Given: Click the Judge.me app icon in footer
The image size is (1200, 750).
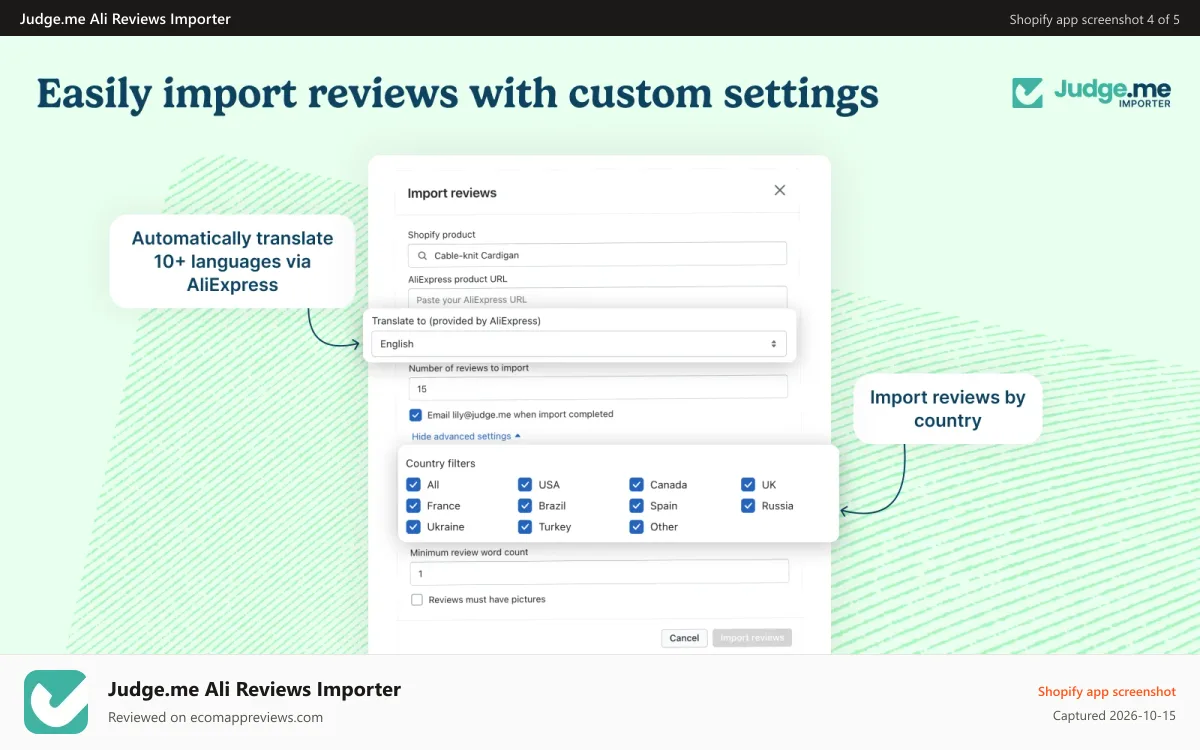Looking at the screenshot, I should point(56,702).
